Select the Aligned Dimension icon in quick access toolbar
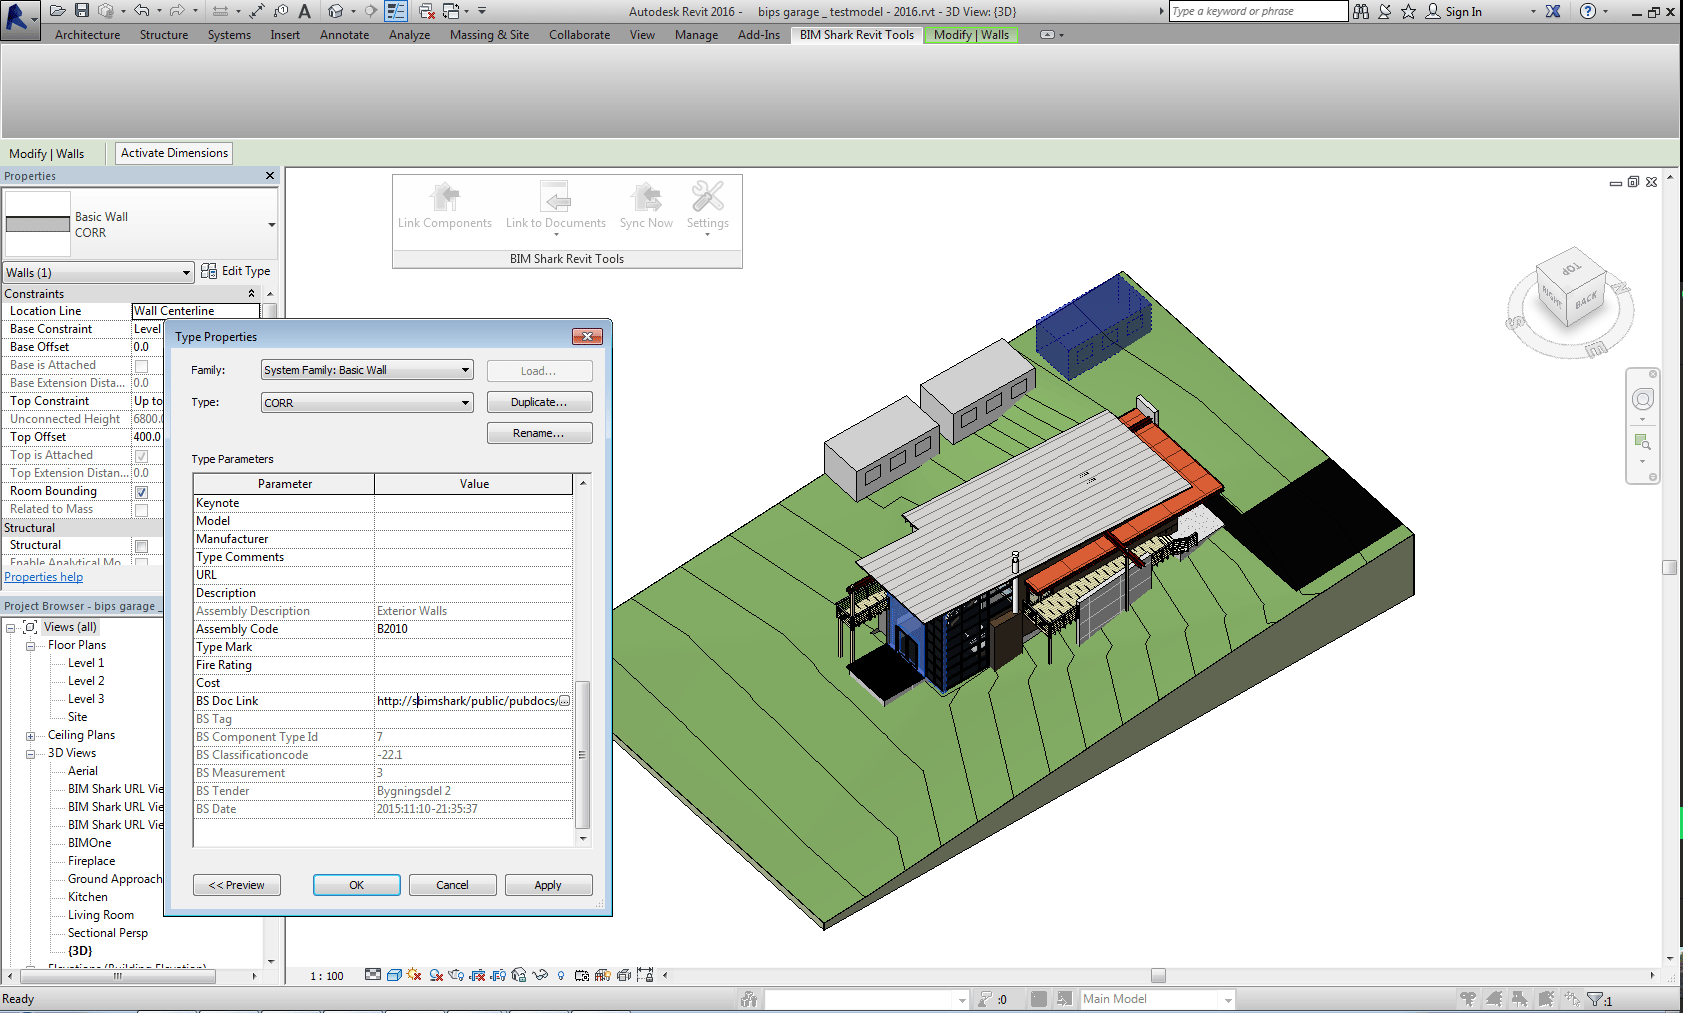Screen dimensions: 1683x1013 click(x=257, y=11)
